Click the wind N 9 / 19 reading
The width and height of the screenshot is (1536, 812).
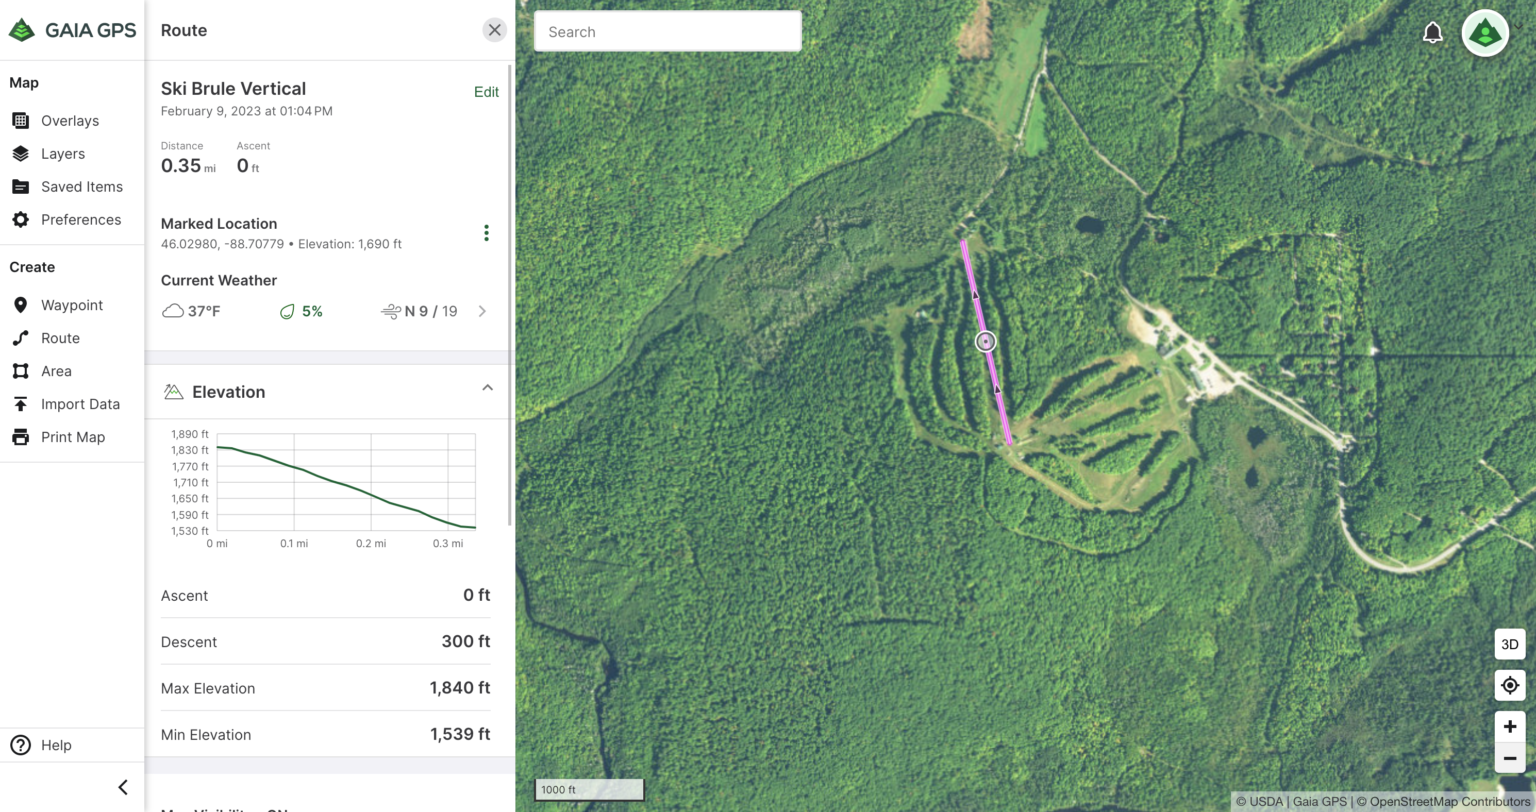(x=419, y=311)
